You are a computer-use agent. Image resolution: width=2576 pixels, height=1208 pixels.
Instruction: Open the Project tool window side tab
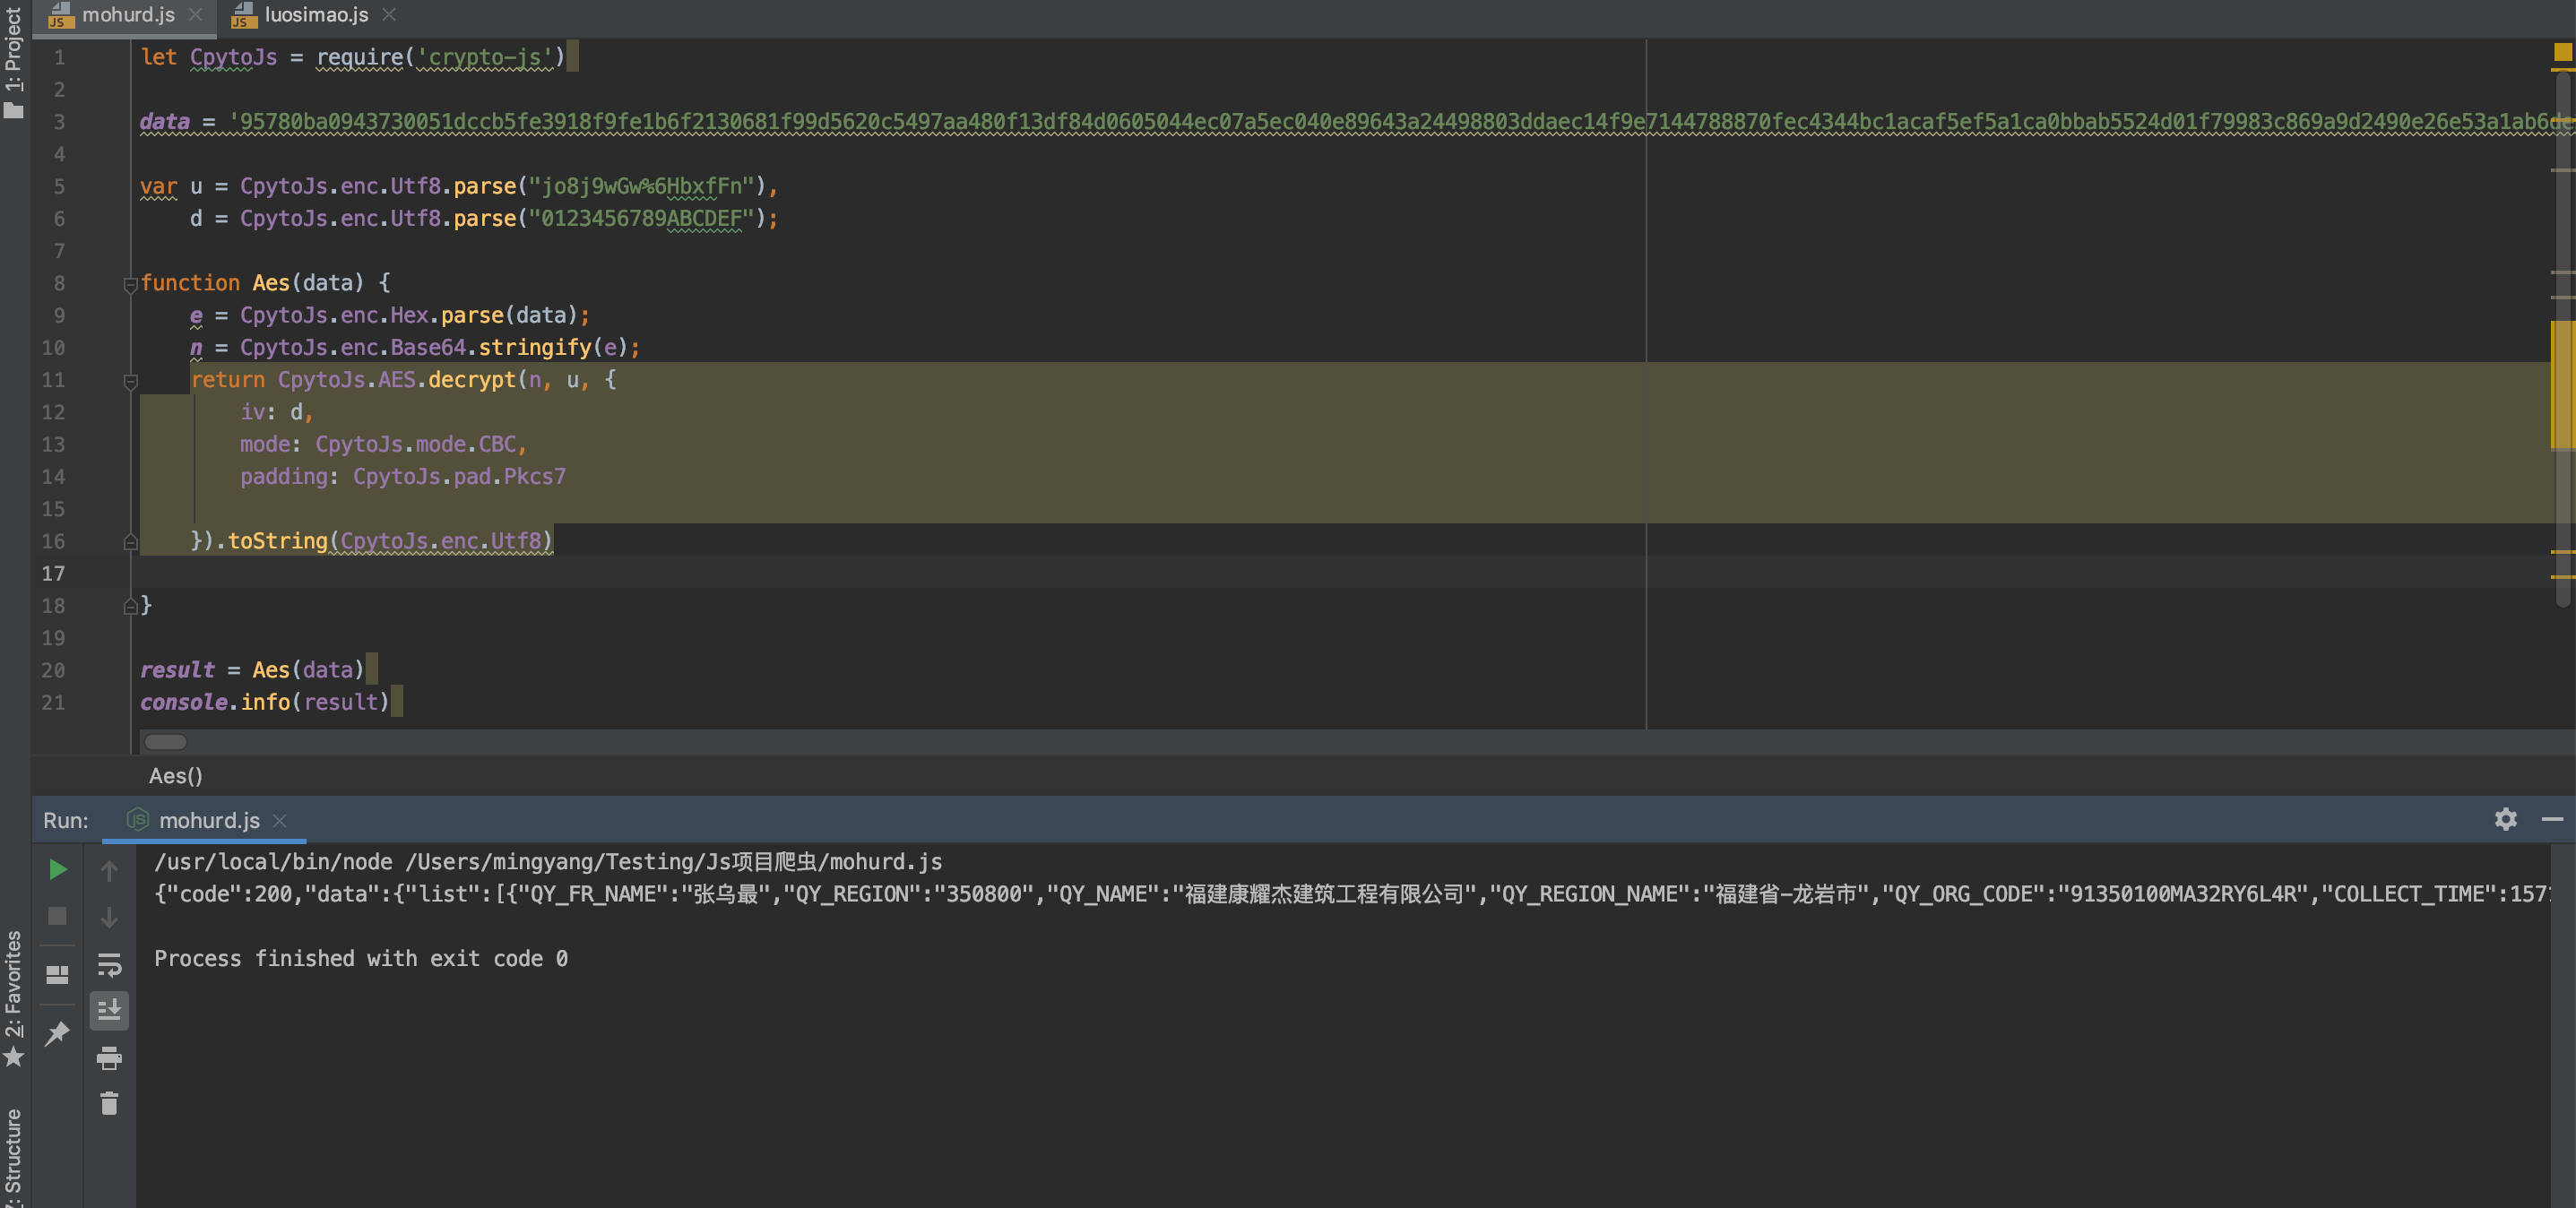(14, 62)
